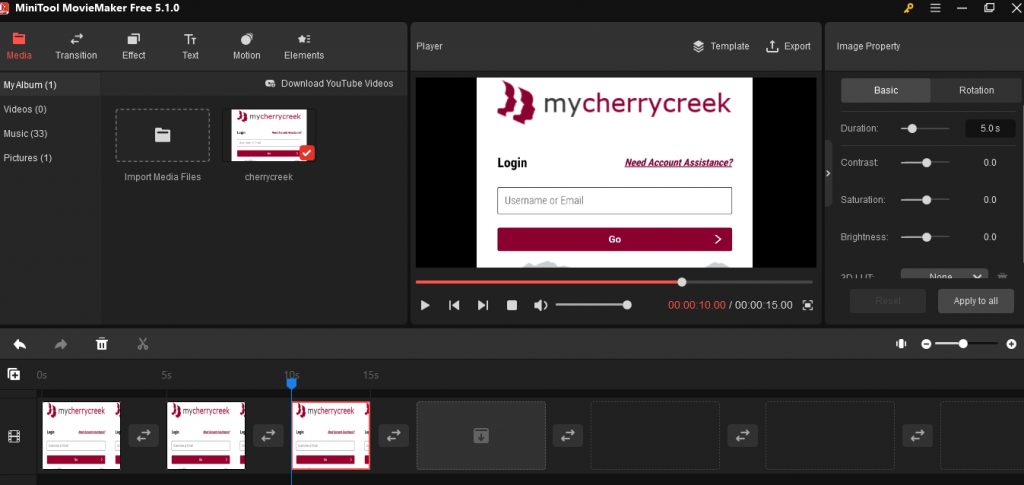1024x485 pixels.
Task: Click transition slot after third clip
Action: click(x=393, y=435)
